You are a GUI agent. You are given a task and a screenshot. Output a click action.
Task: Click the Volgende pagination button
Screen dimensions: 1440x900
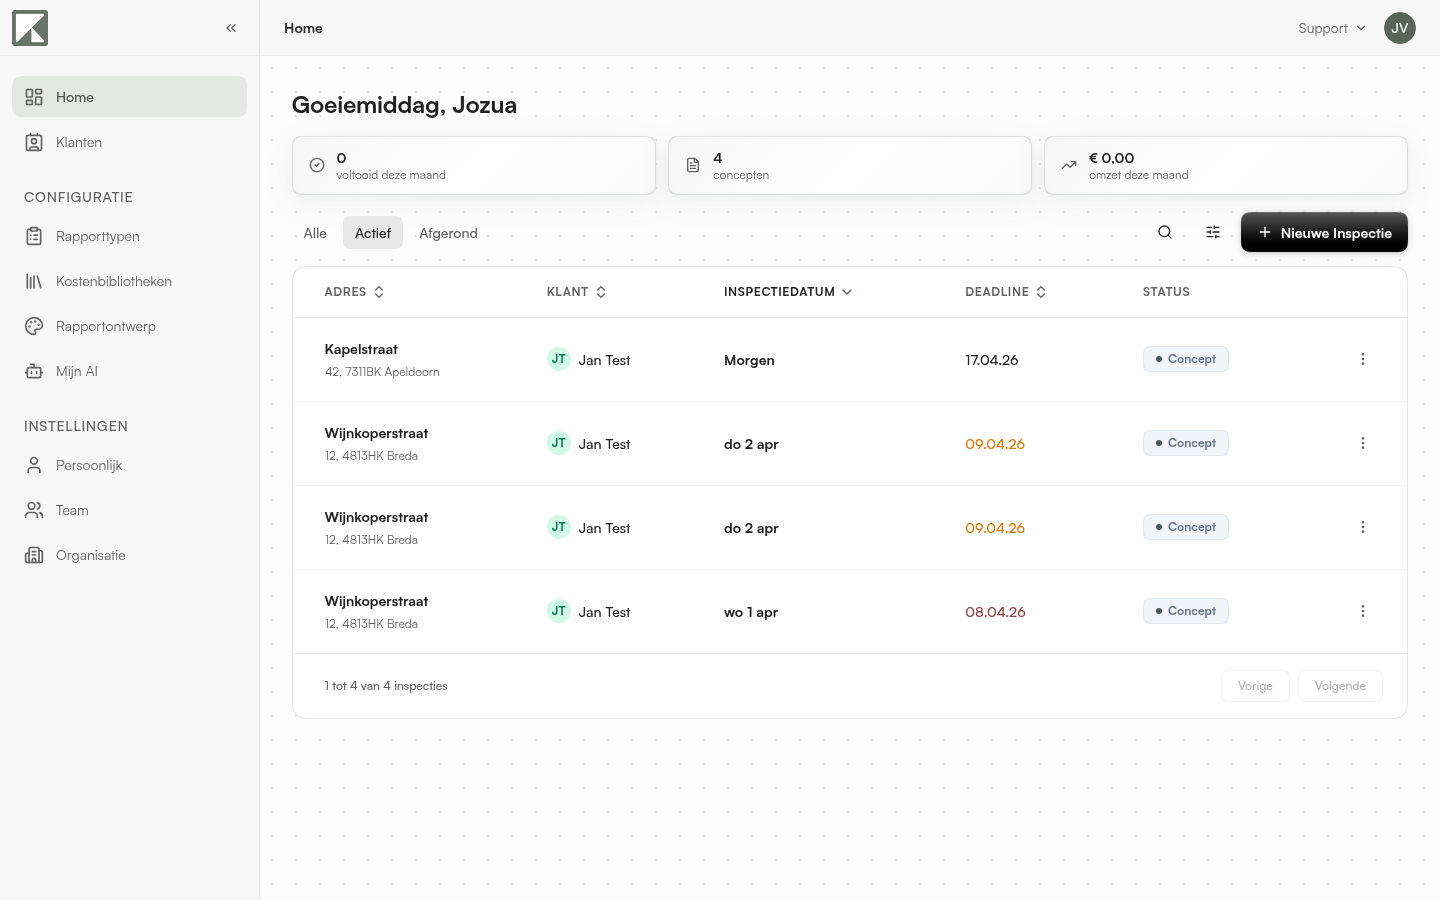tap(1340, 686)
